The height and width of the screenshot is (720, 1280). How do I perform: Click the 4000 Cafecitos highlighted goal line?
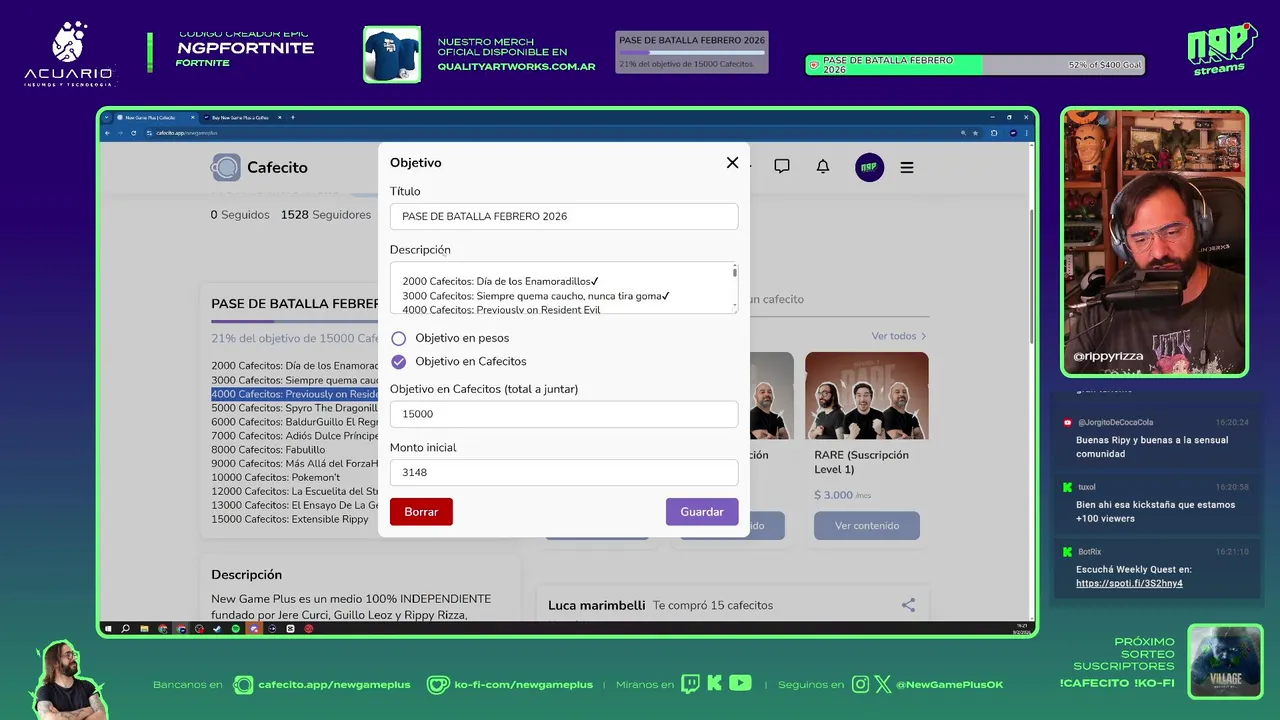point(295,394)
